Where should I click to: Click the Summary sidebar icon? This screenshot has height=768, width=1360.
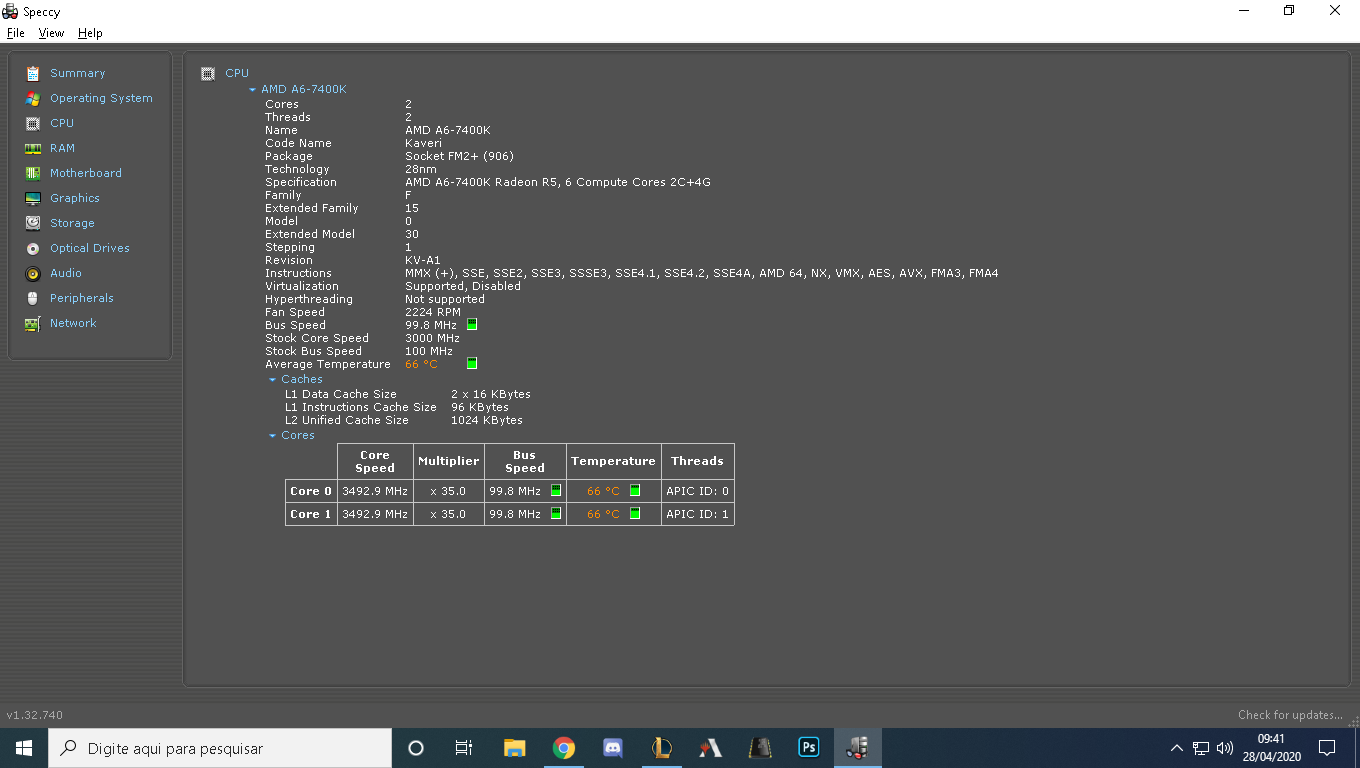pos(33,73)
